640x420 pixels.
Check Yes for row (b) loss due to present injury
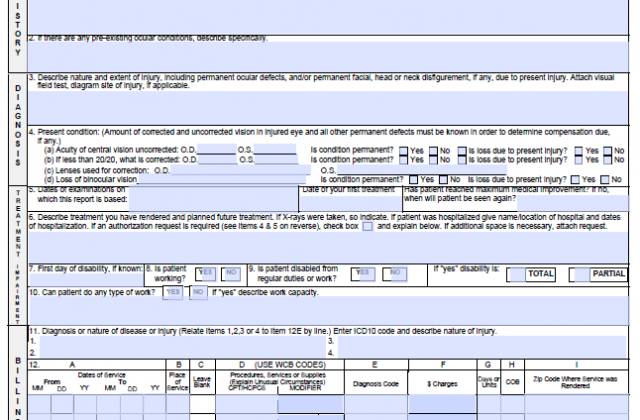click(579, 160)
